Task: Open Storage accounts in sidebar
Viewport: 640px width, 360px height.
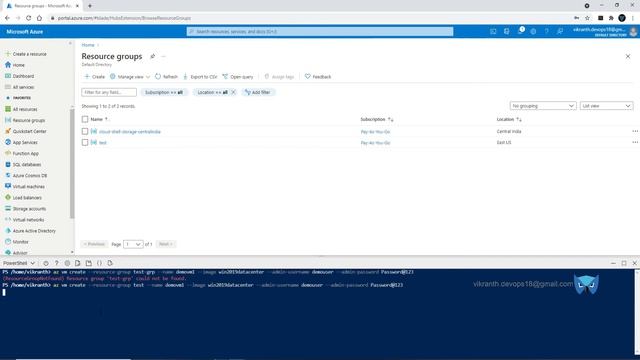Action: [x=25, y=209]
